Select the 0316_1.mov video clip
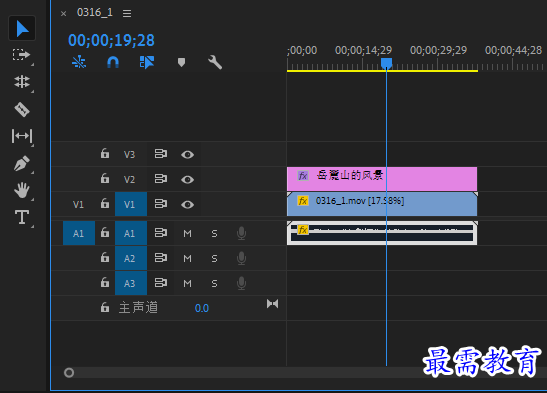 click(382, 204)
